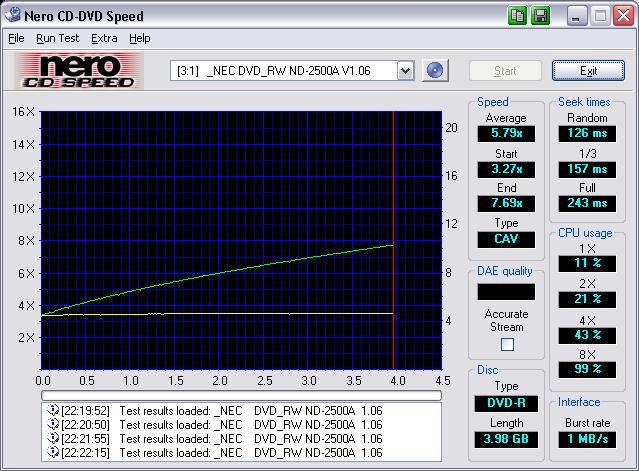
Task: Click the disc info button beside drive selector
Action: point(435,70)
